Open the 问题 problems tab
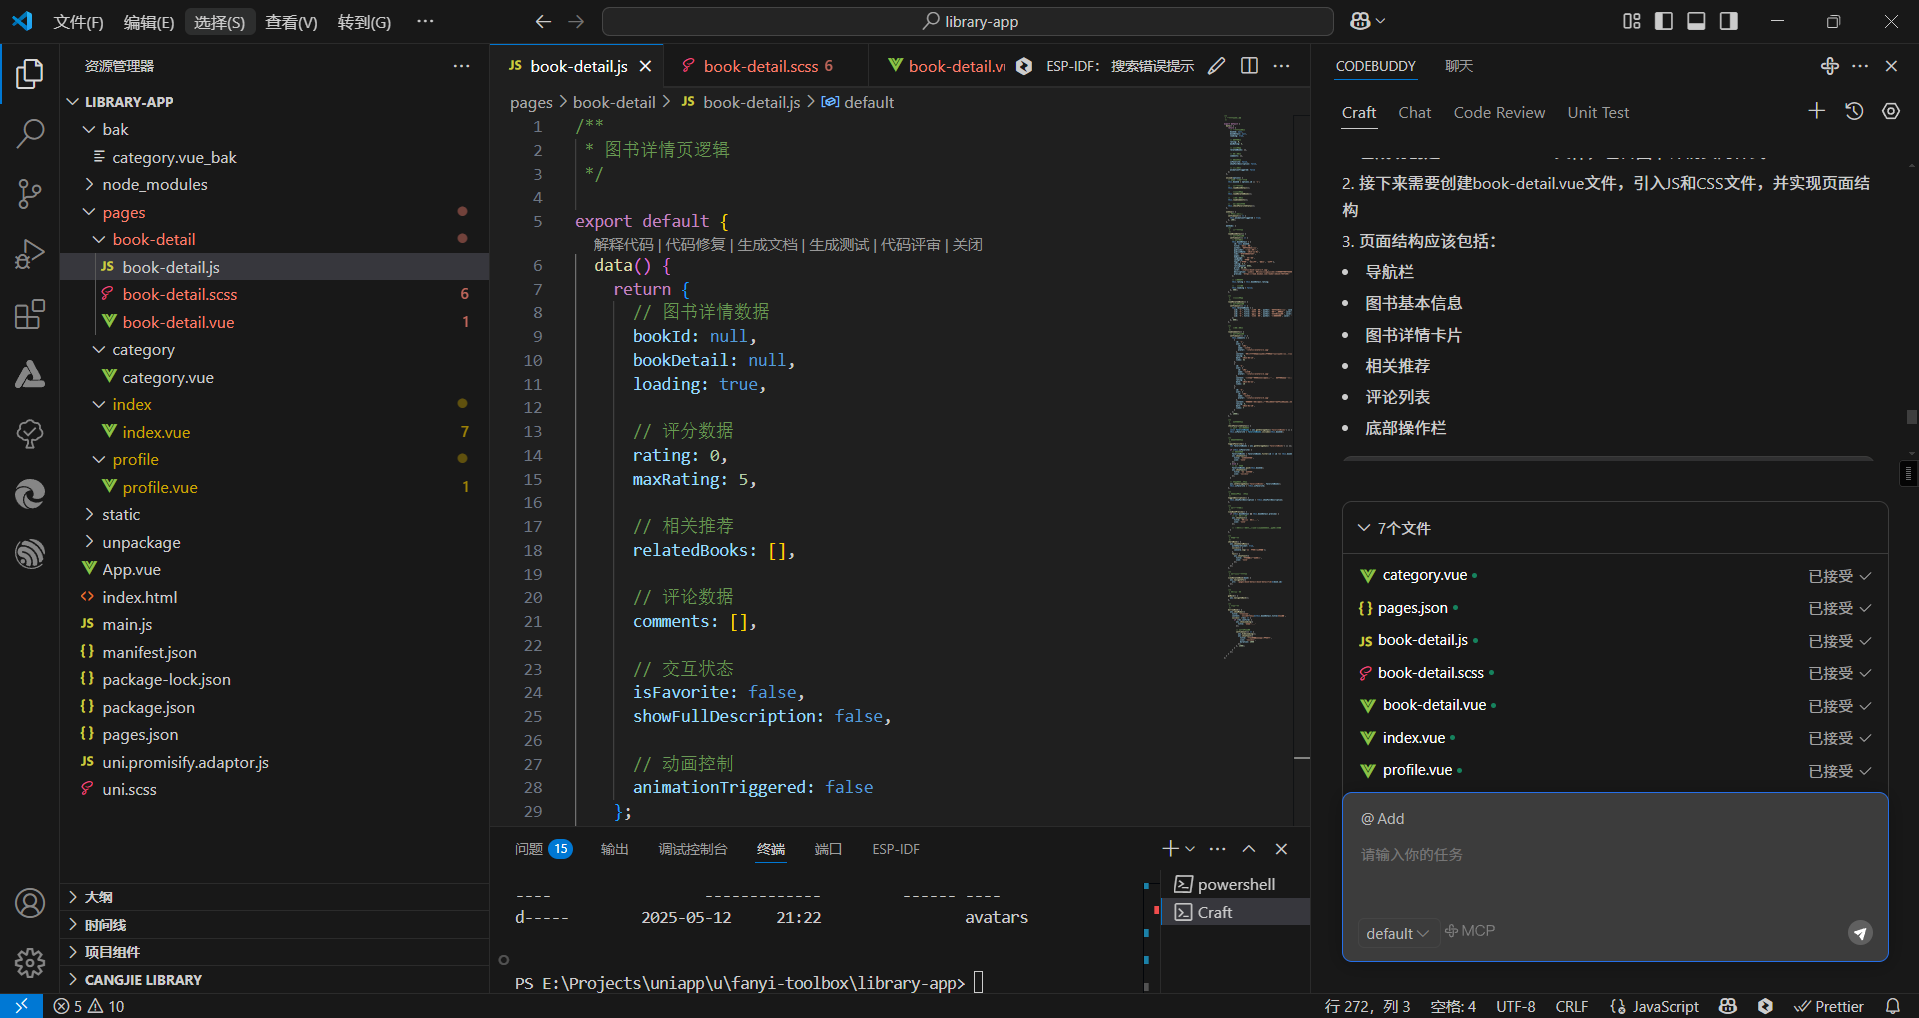Image resolution: width=1919 pixels, height=1018 pixels. tap(542, 849)
